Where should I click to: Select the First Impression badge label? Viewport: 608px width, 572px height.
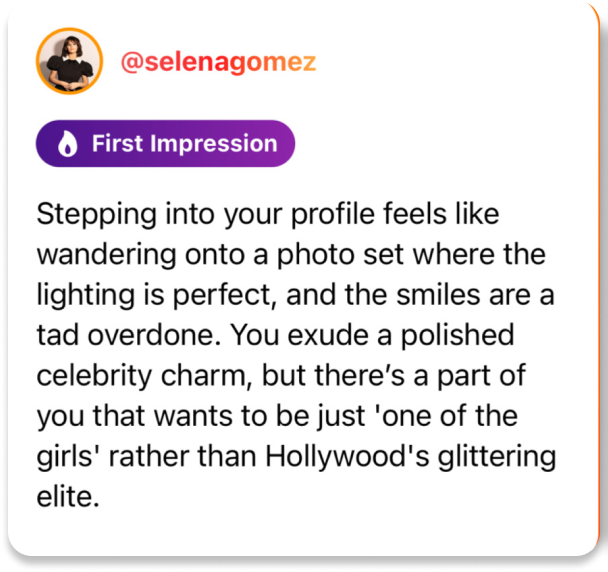(184, 144)
